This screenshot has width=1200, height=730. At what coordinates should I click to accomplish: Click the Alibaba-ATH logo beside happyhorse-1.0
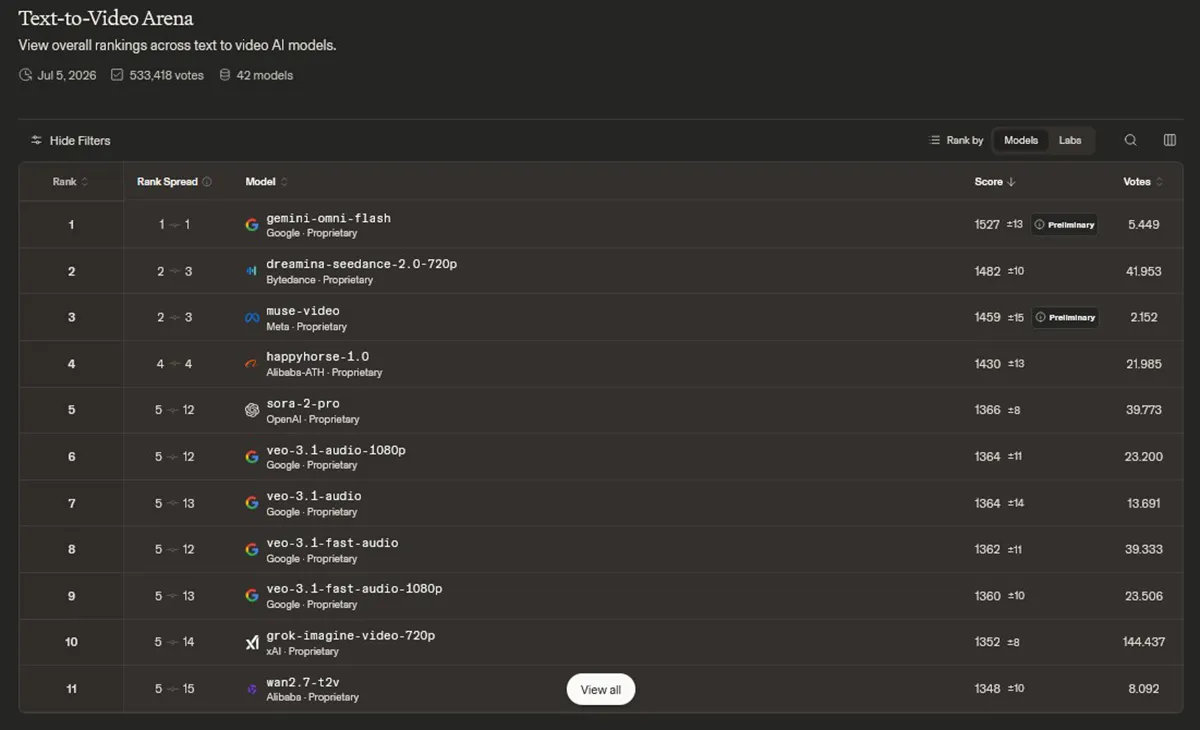click(252, 364)
